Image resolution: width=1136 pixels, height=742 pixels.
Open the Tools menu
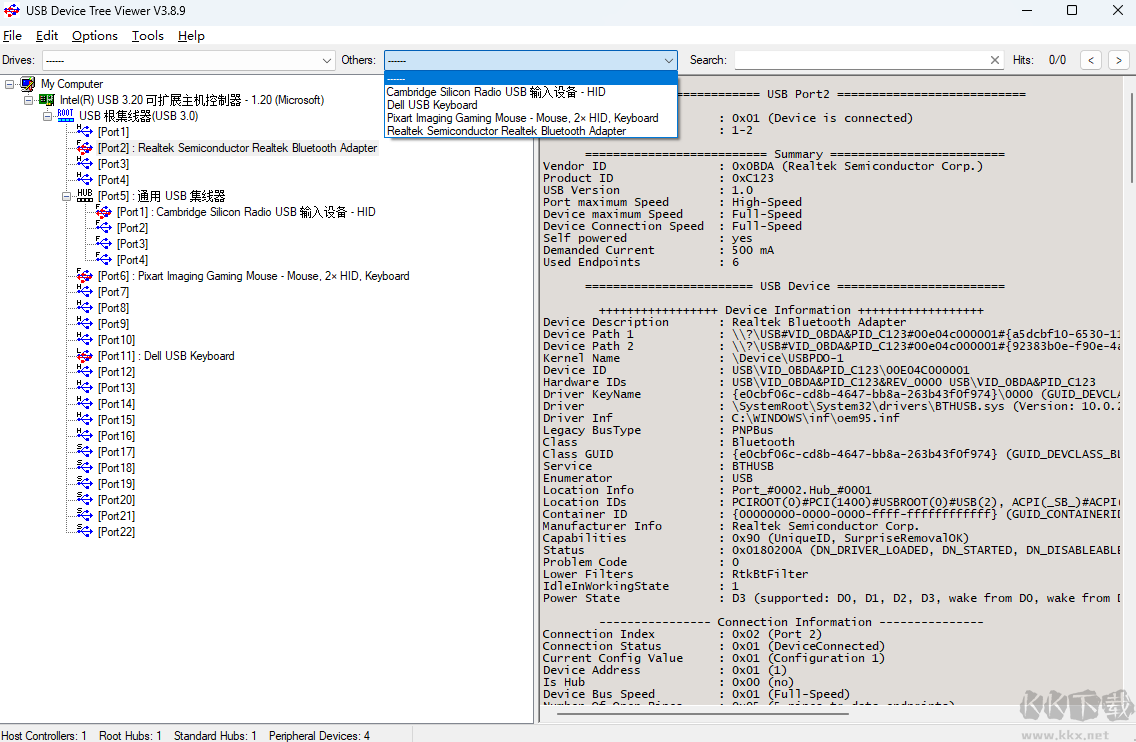coord(147,35)
